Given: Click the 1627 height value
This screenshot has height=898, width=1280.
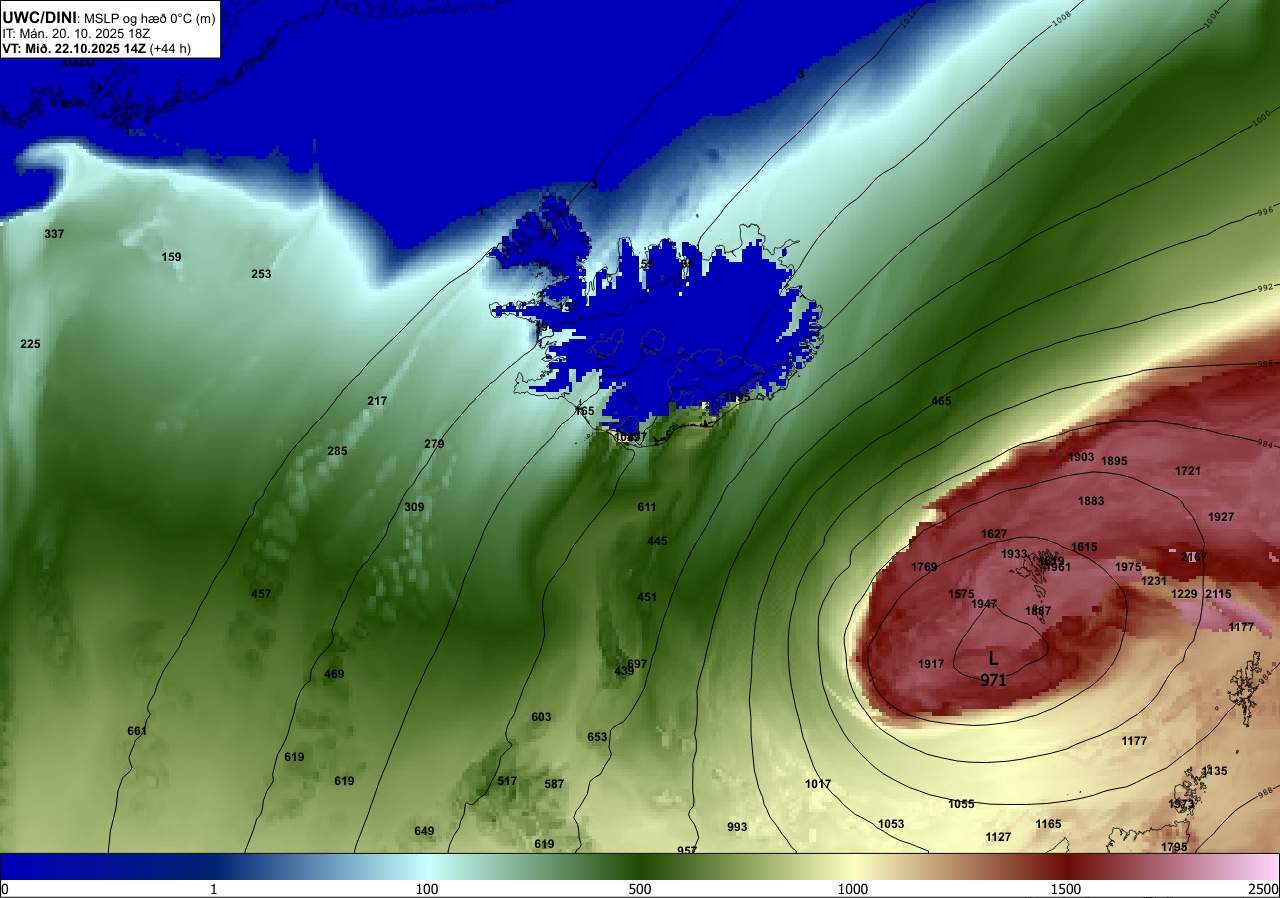Looking at the screenshot, I should coord(994,534).
